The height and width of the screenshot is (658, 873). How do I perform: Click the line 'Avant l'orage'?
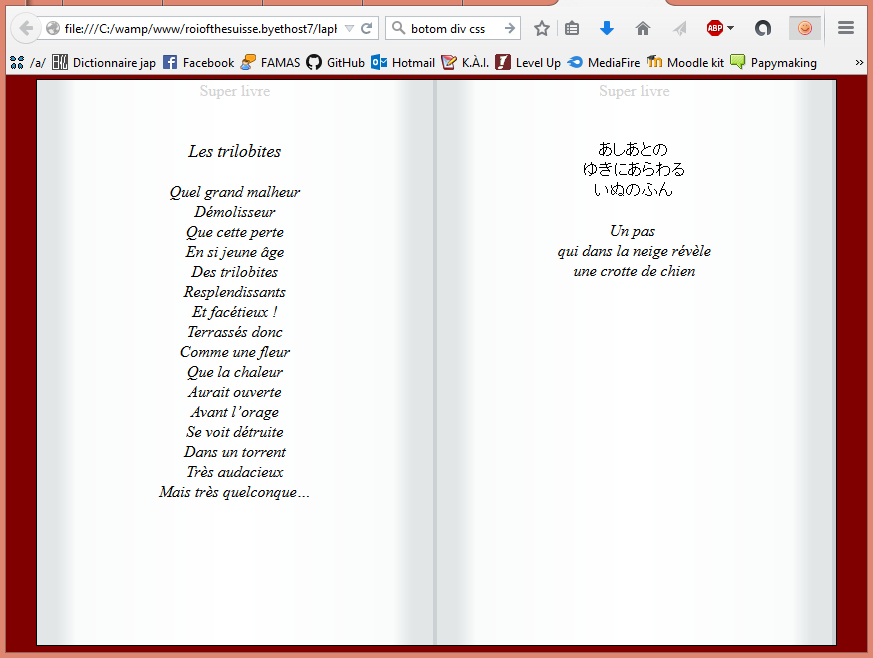(234, 413)
